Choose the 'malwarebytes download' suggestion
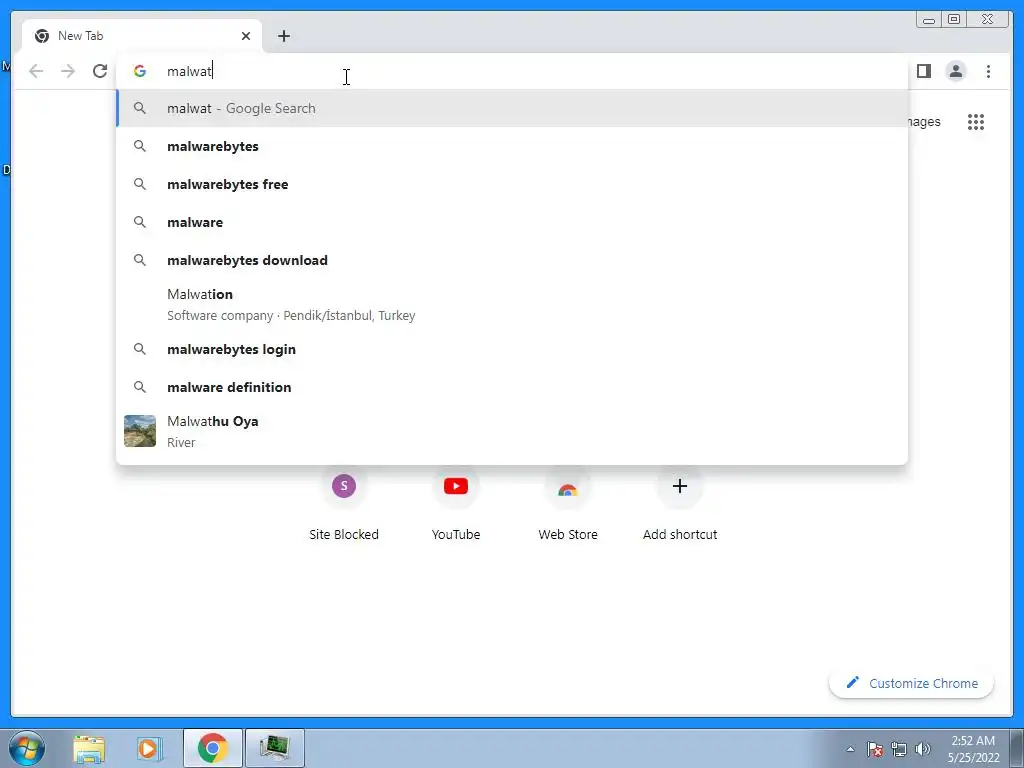Screen dimensions: 1024x768 [x=512, y=260]
